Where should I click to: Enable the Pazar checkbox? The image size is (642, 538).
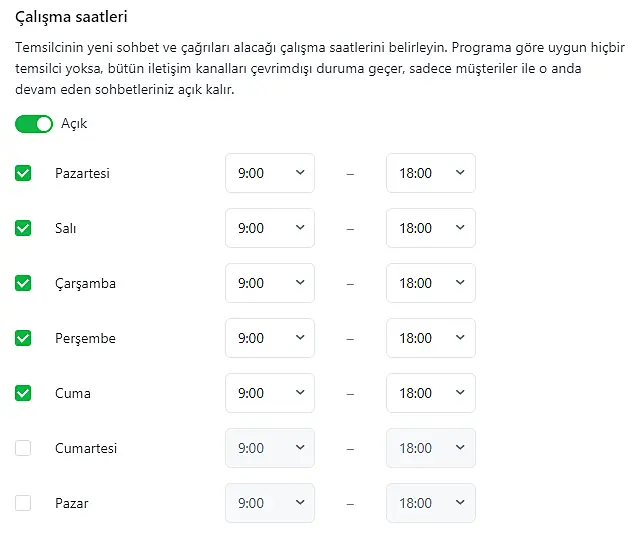tap(23, 503)
